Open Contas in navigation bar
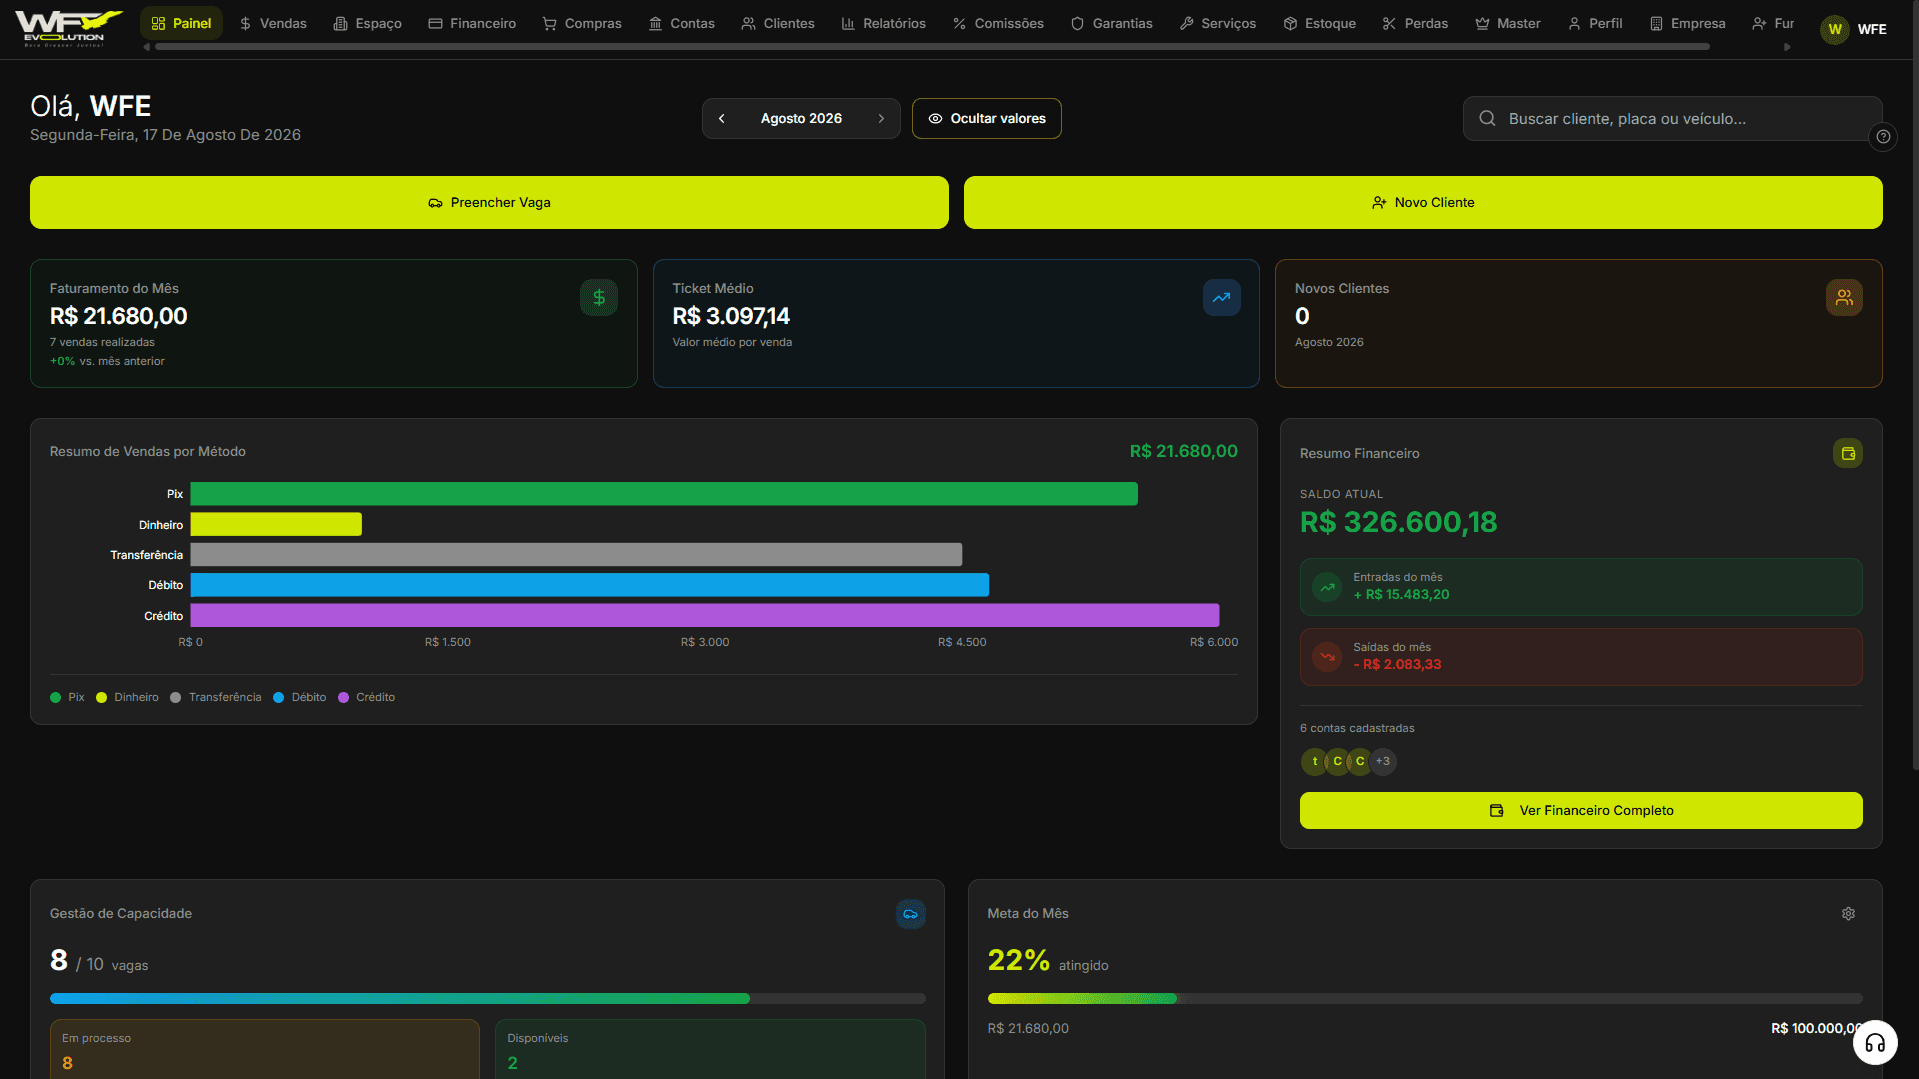Viewport: 1919px width, 1079px height. click(681, 23)
